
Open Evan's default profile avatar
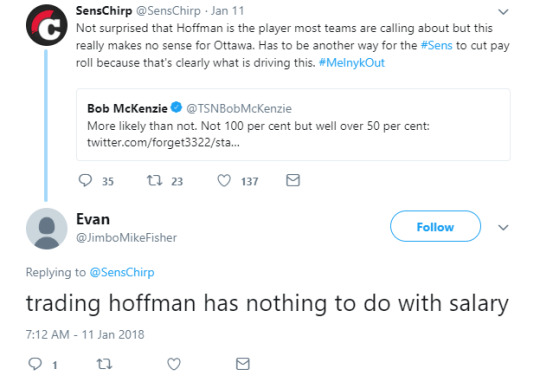click(46, 228)
